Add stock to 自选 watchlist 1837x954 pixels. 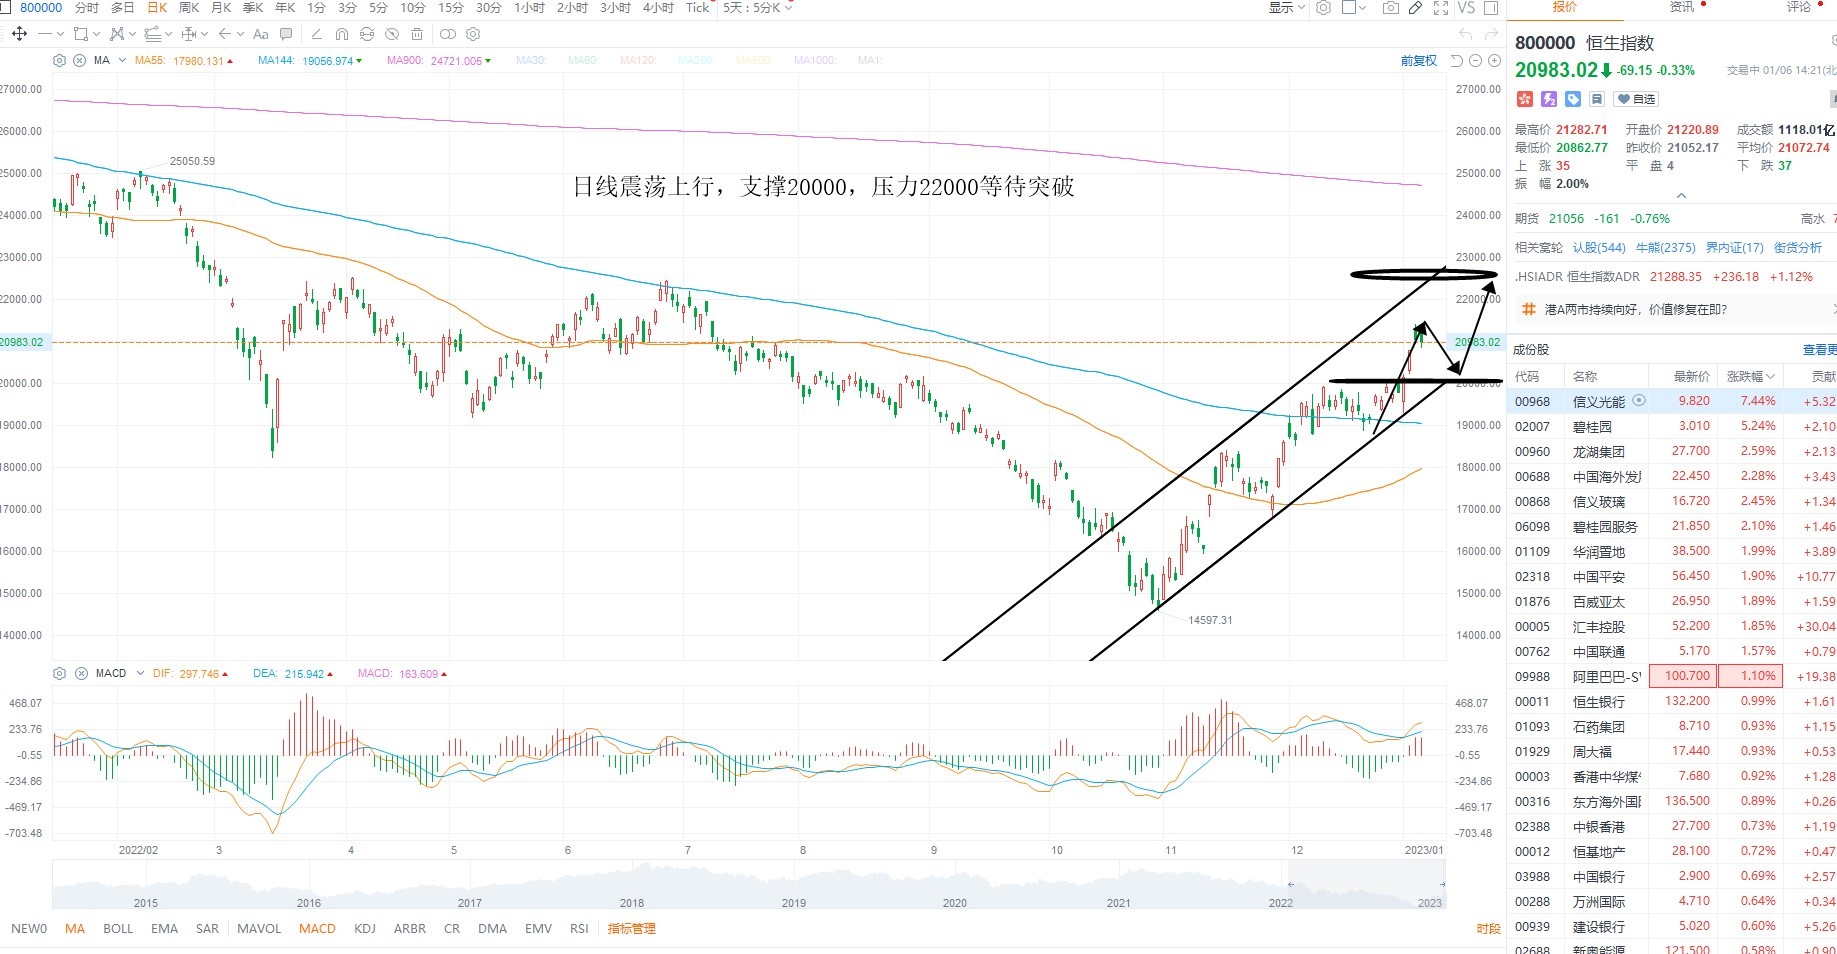pyautogui.click(x=1636, y=99)
